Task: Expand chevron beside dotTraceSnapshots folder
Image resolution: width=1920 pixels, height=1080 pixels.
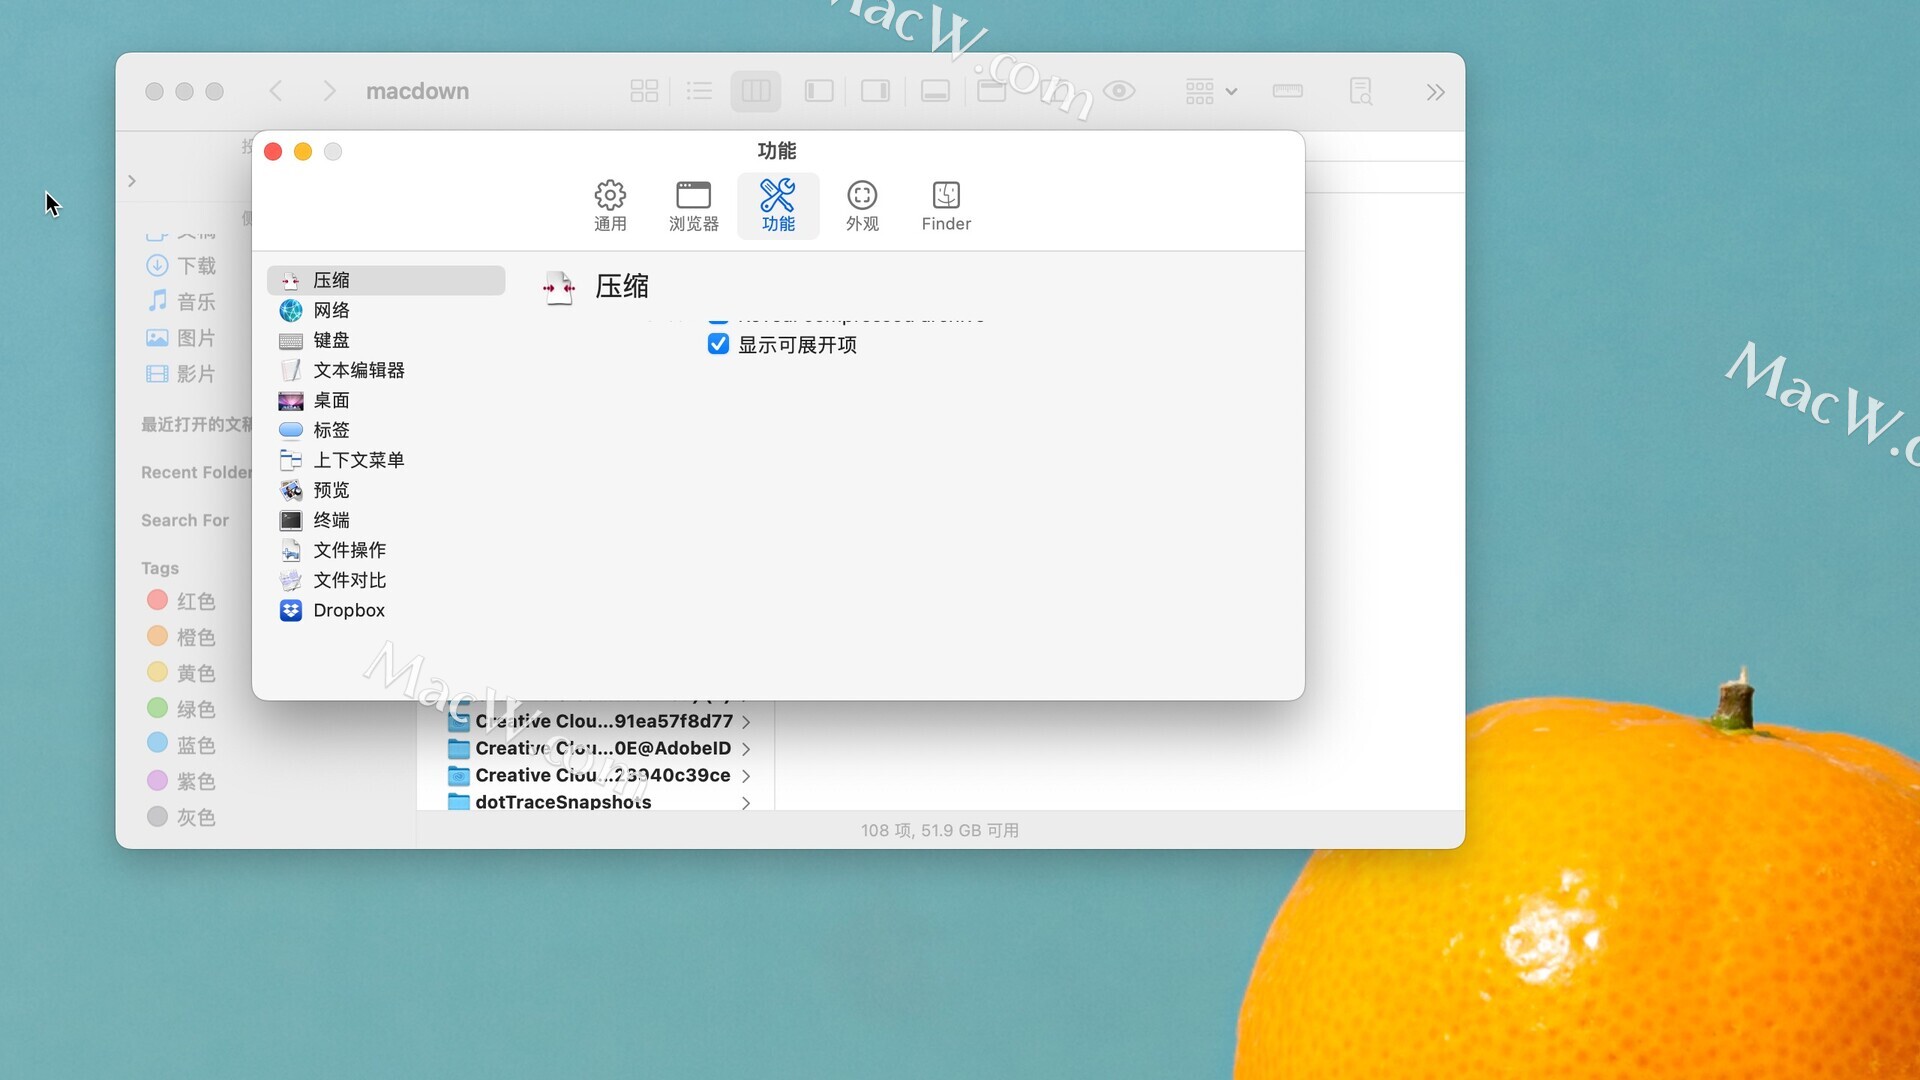Action: (746, 803)
